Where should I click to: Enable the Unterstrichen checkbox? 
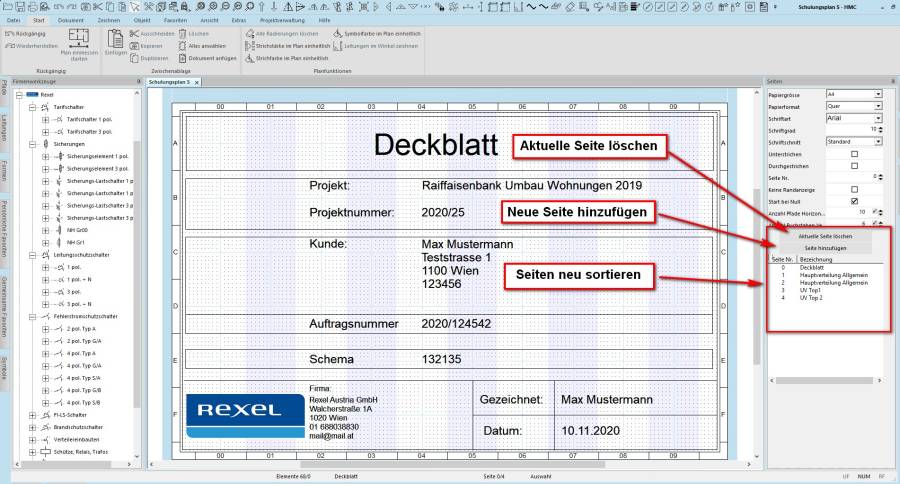(853, 153)
